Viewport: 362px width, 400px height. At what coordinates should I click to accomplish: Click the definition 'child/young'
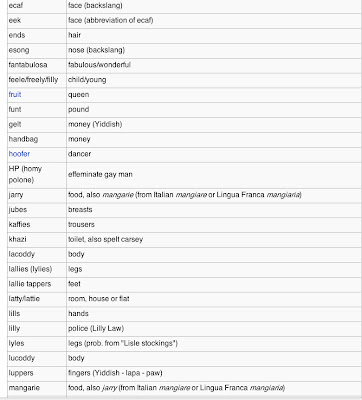tap(87, 80)
